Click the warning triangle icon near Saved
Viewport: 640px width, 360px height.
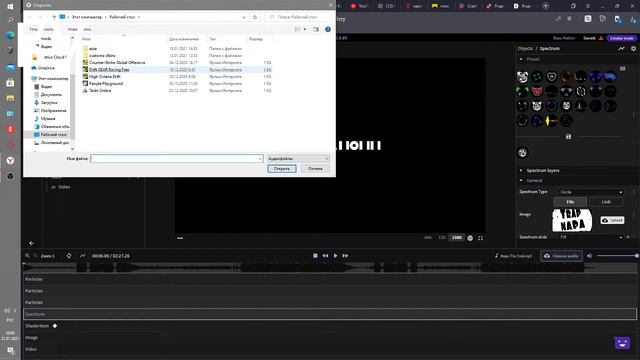(x=601, y=38)
